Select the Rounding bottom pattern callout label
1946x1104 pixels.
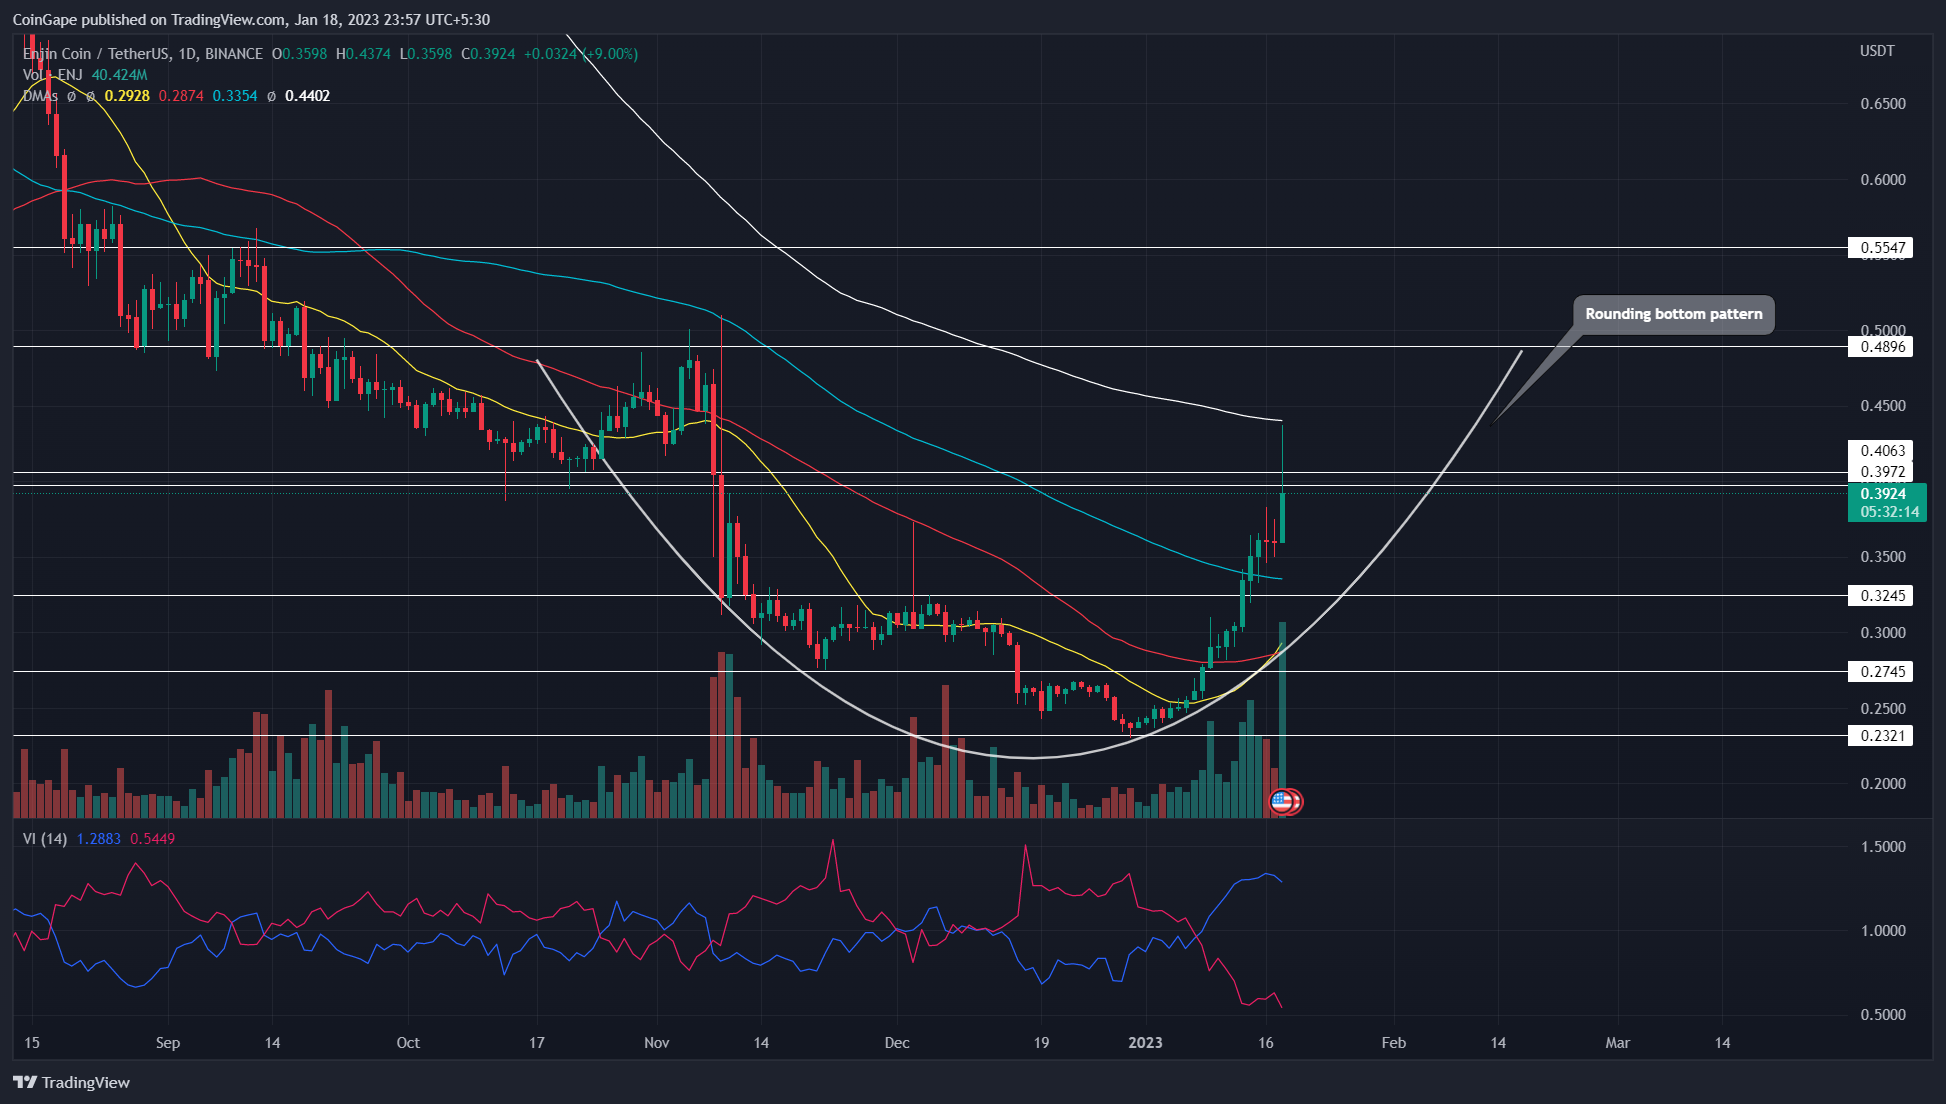pos(1673,314)
